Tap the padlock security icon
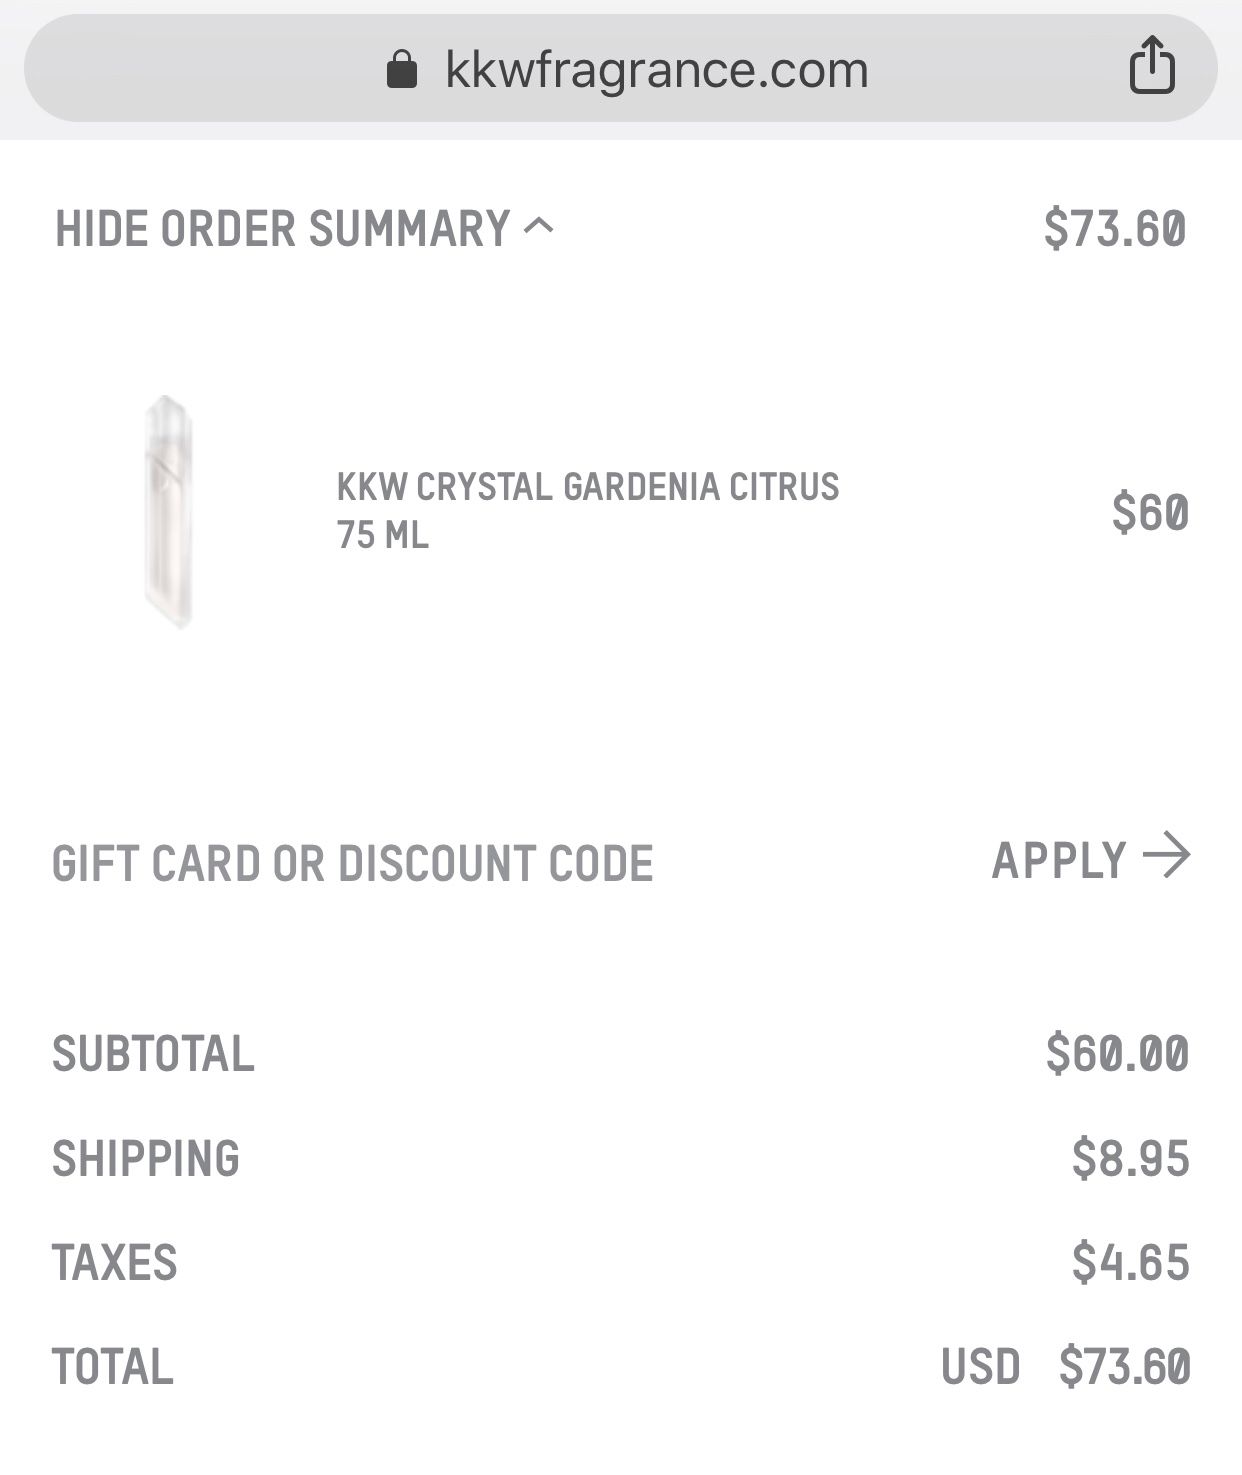 tap(402, 69)
